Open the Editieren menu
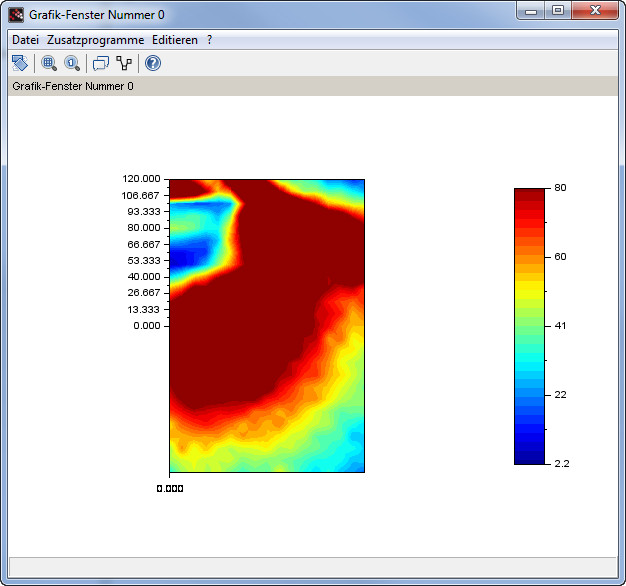Image resolution: width=626 pixels, height=586 pixels. [175, 40]
